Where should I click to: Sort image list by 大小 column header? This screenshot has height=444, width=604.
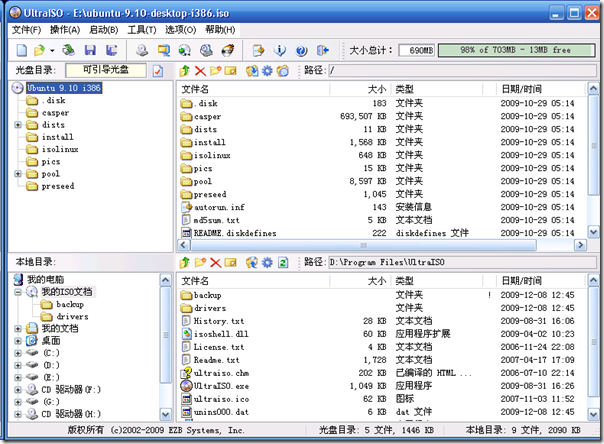click(361, 89)
